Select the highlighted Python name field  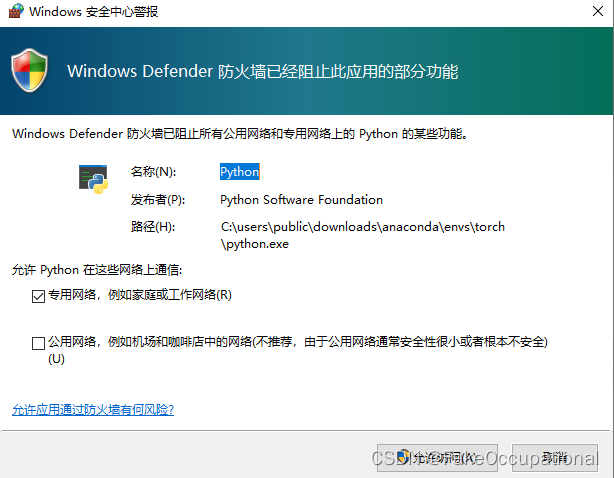tap(240, 172)
